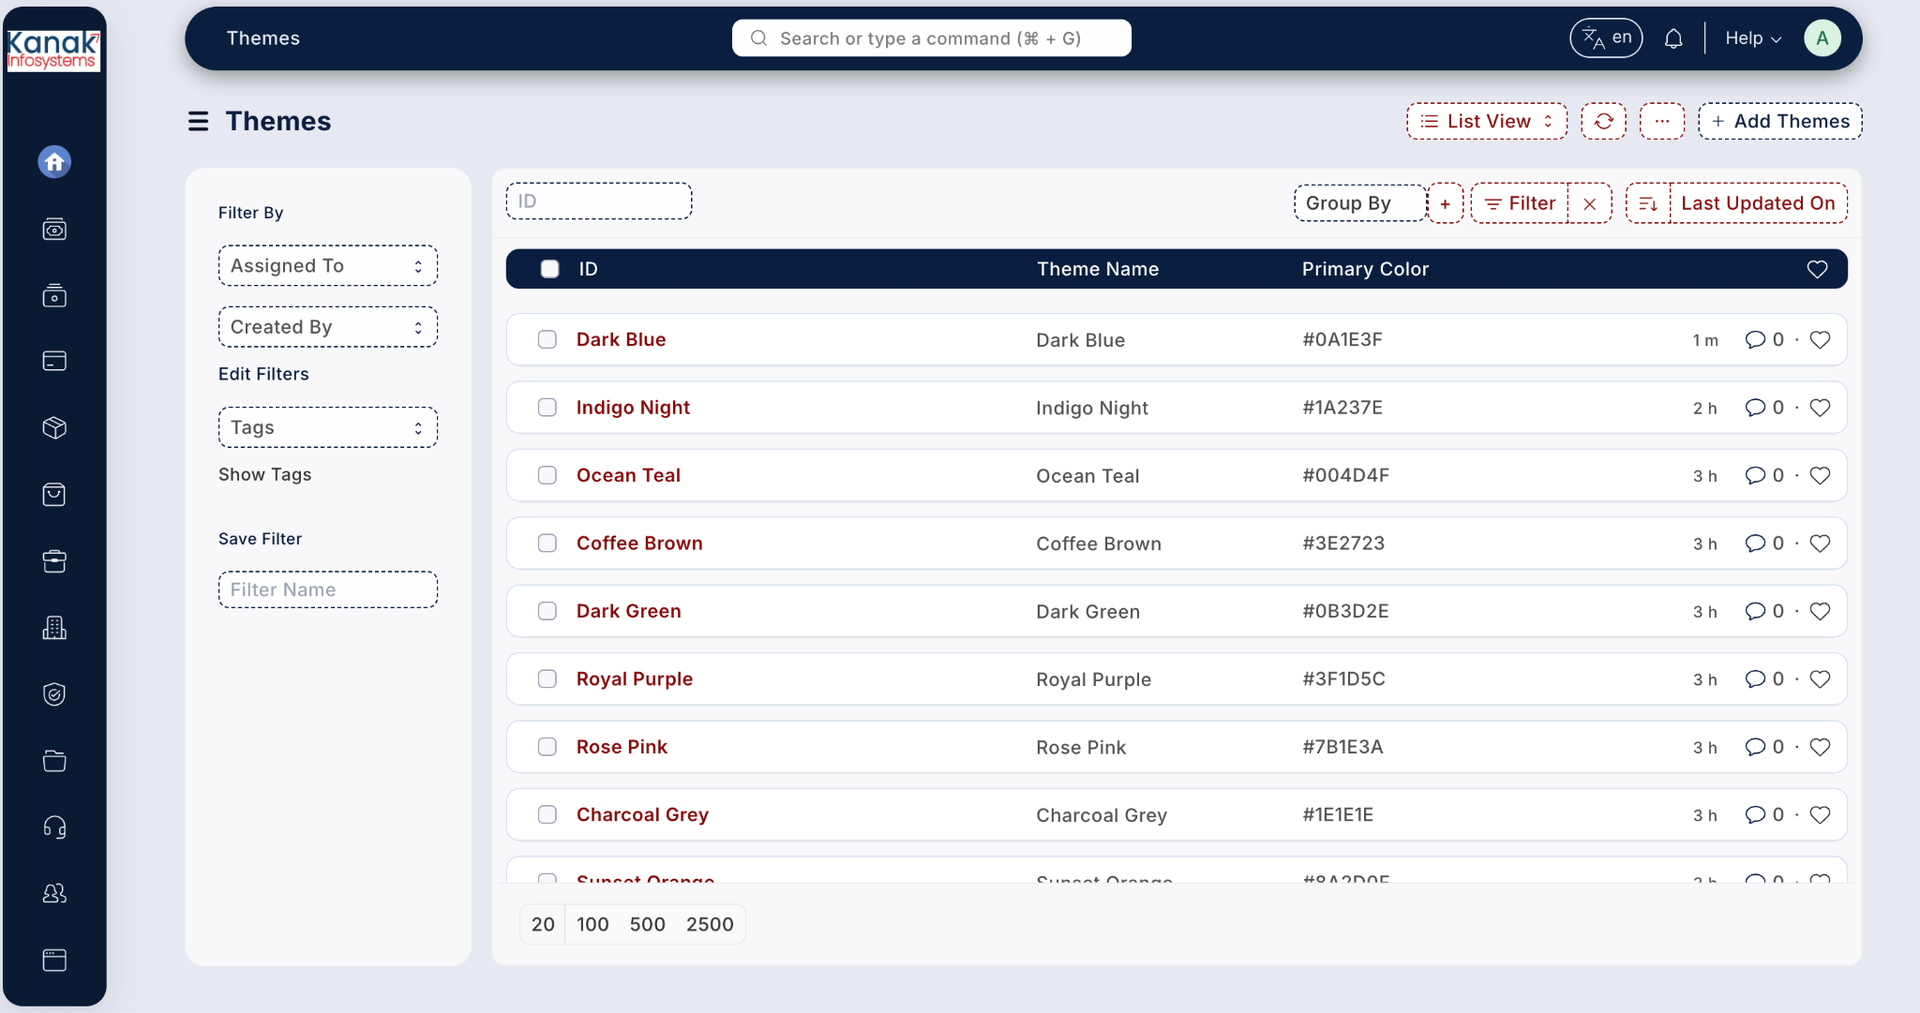Open the en language selector
The image size is (1920, 1013).
coord(1606,38)
